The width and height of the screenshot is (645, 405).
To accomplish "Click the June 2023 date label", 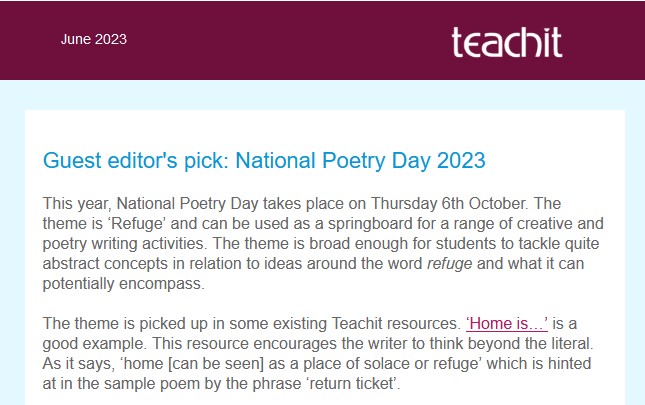I will [93, 40].
